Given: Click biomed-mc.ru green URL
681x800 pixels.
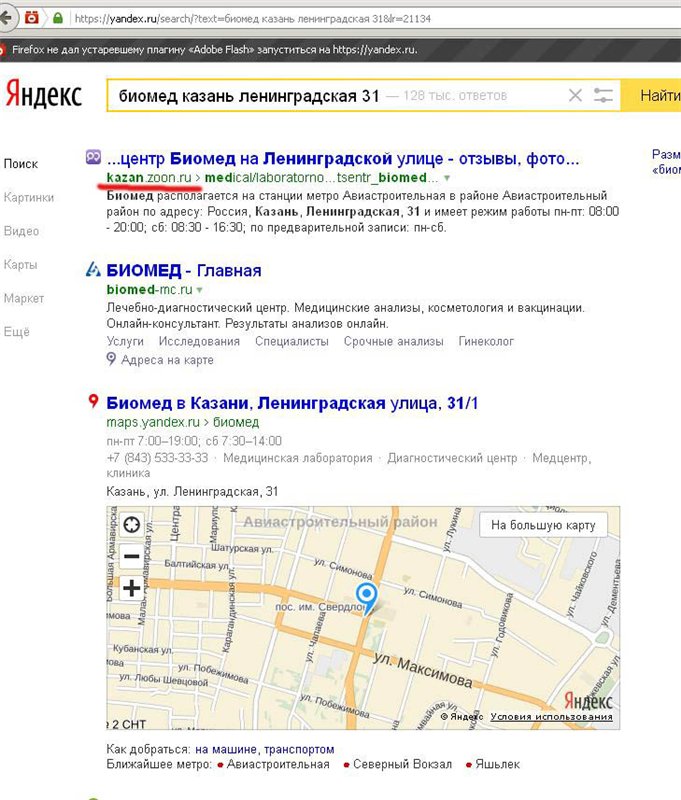Looking at the screenshot, I should point(149,289).
